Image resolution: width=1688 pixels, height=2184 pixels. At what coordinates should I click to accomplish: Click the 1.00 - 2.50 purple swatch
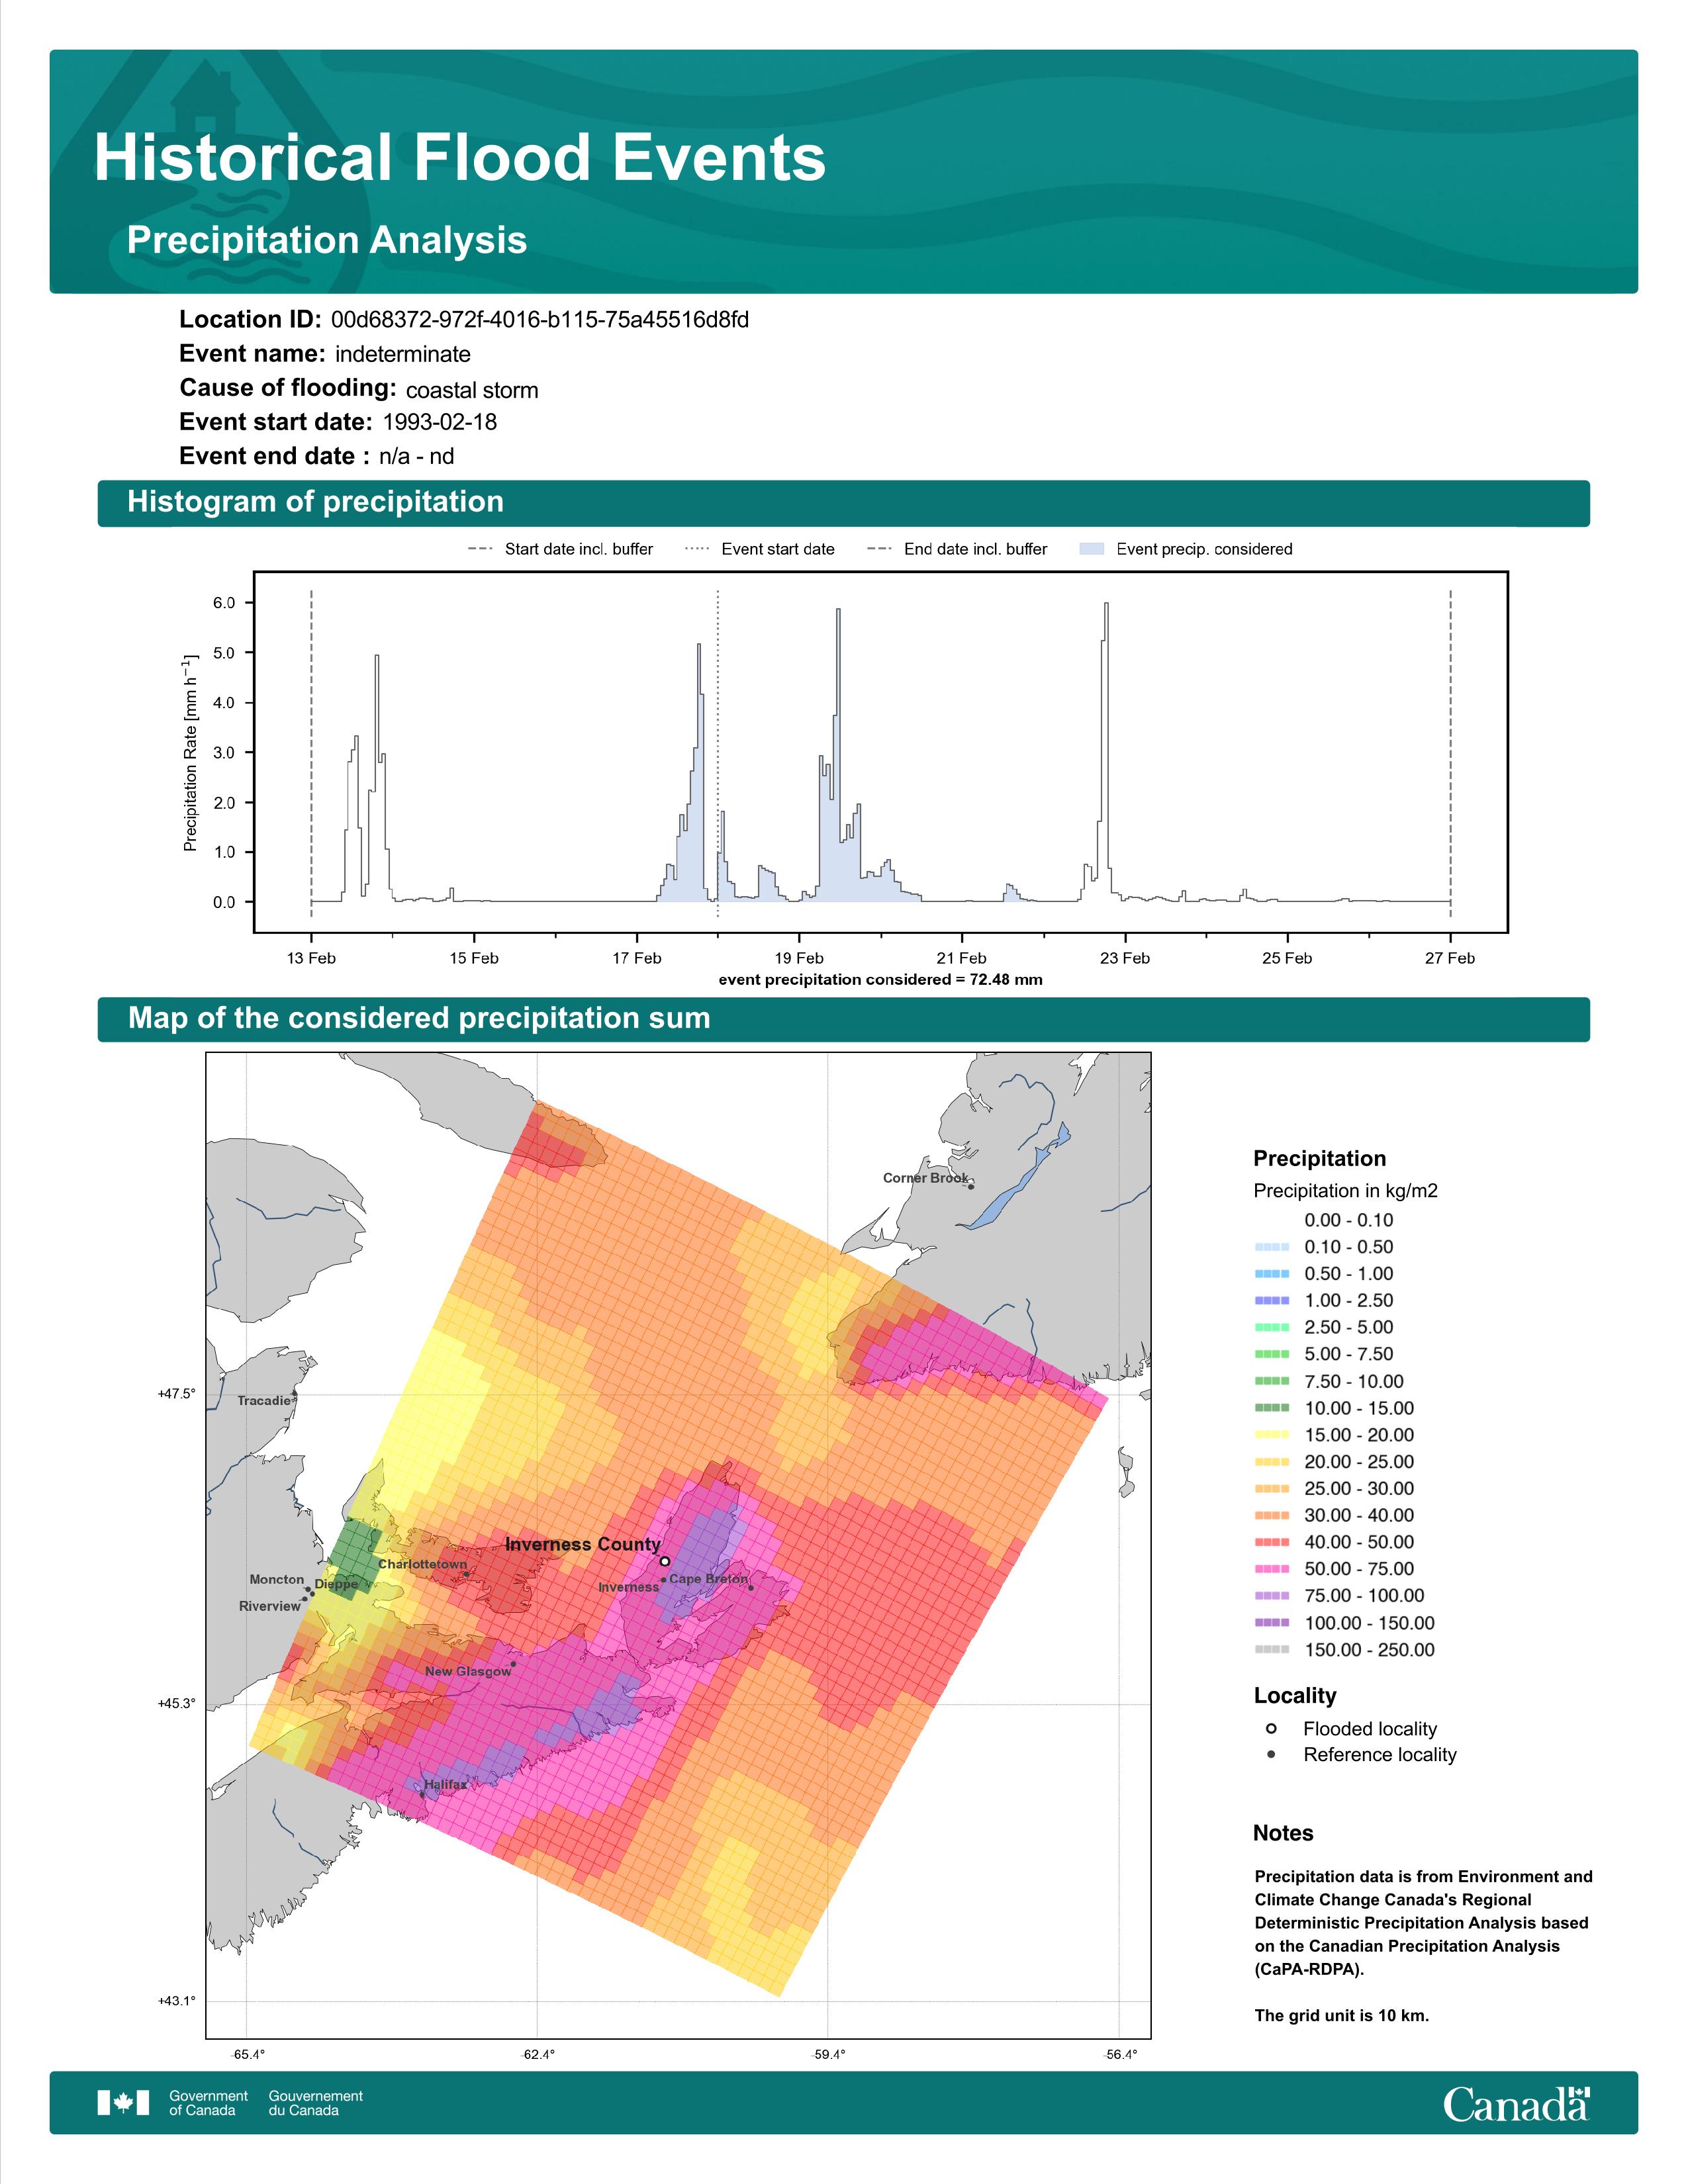(x=1271, y=1301)
